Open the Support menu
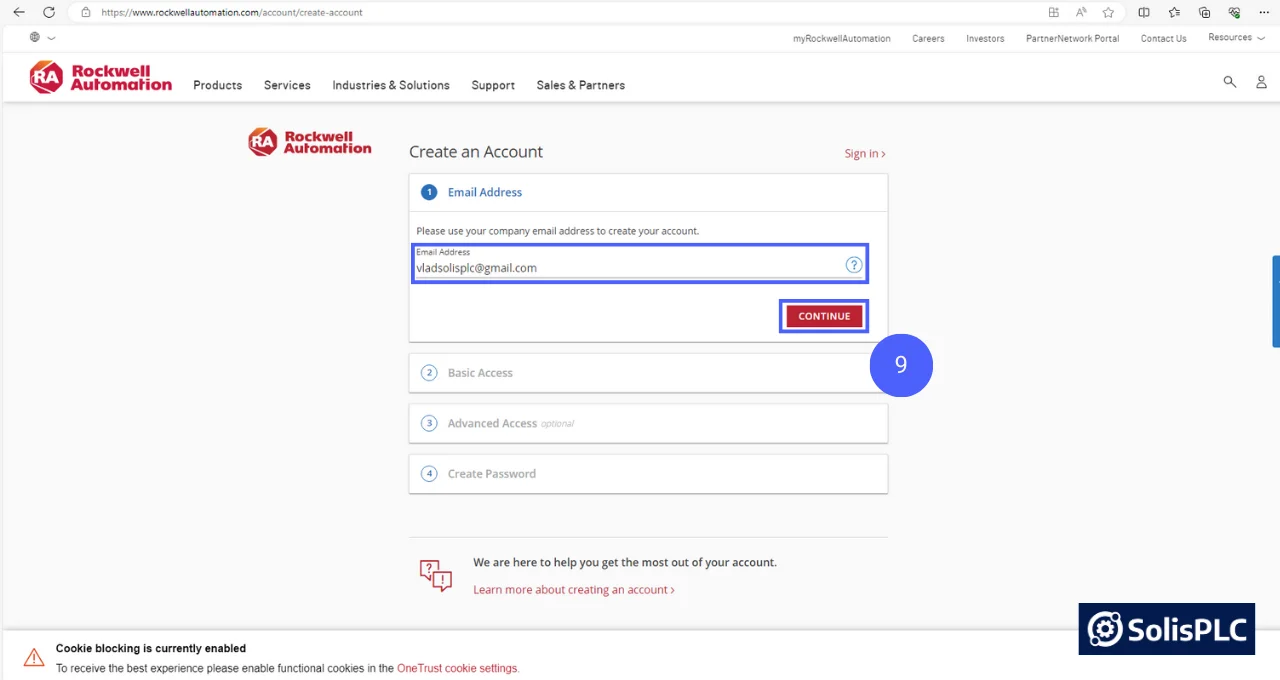The image size is (1280, 680). (493, 85)
